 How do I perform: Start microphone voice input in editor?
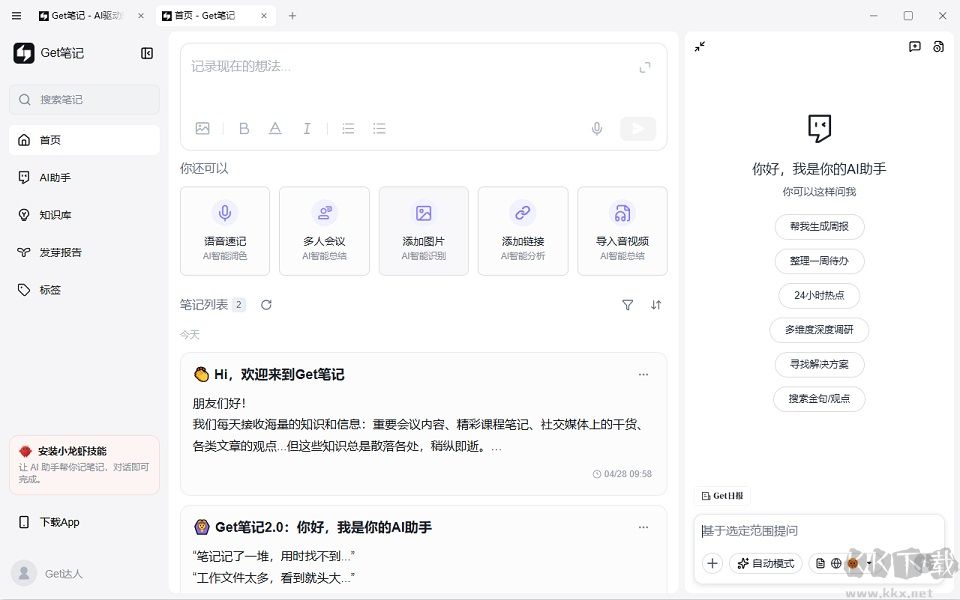point(597,129)
